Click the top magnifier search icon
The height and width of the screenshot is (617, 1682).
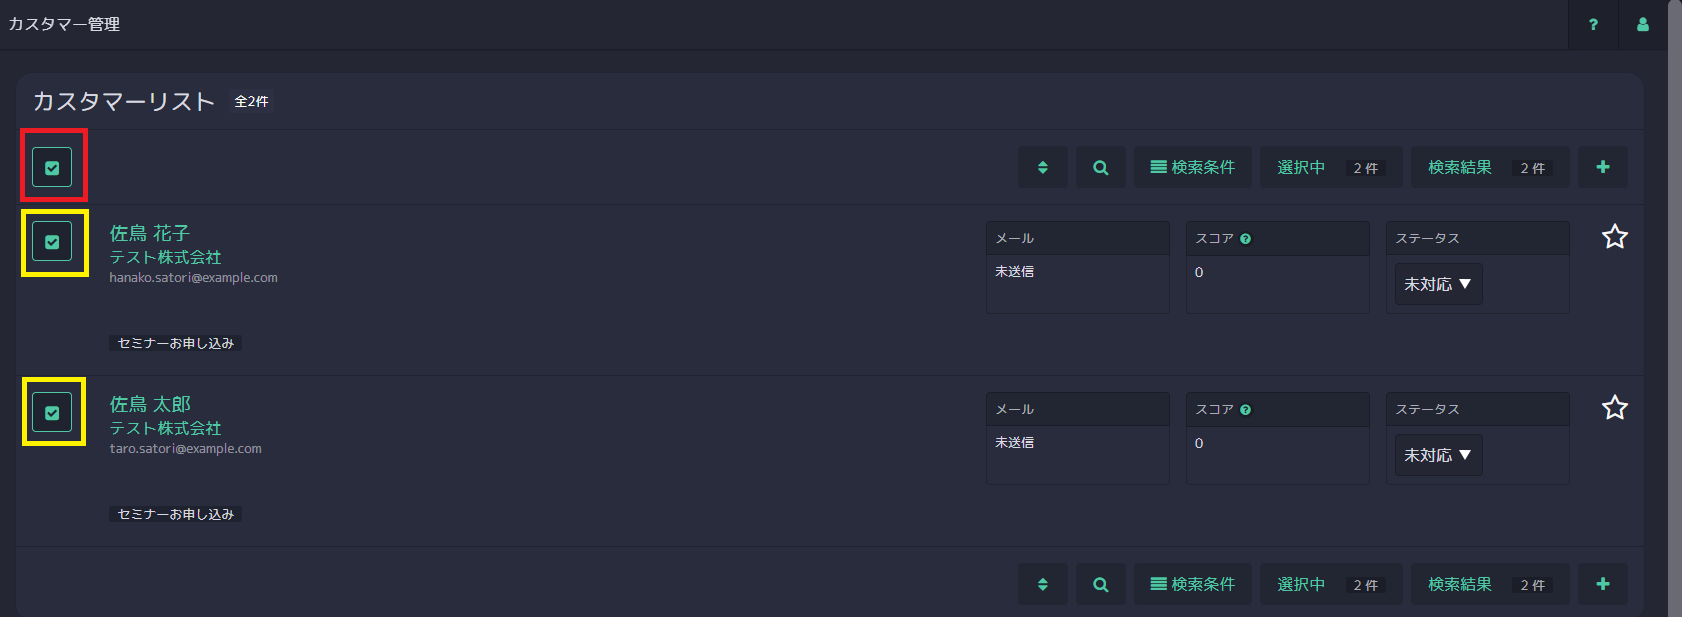tap(1101, 167)
